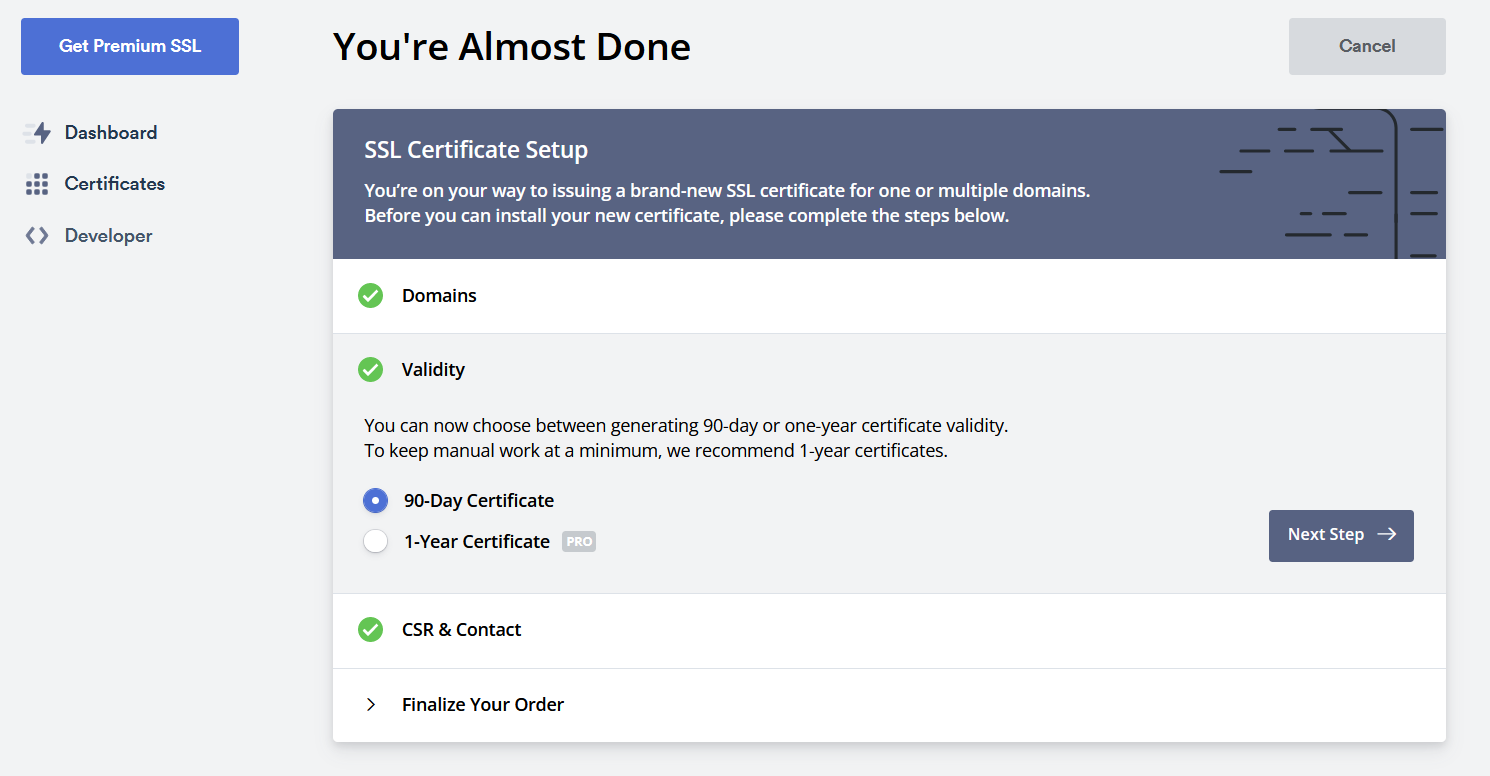Expand the CSR & Contact section

coord(461,630)
